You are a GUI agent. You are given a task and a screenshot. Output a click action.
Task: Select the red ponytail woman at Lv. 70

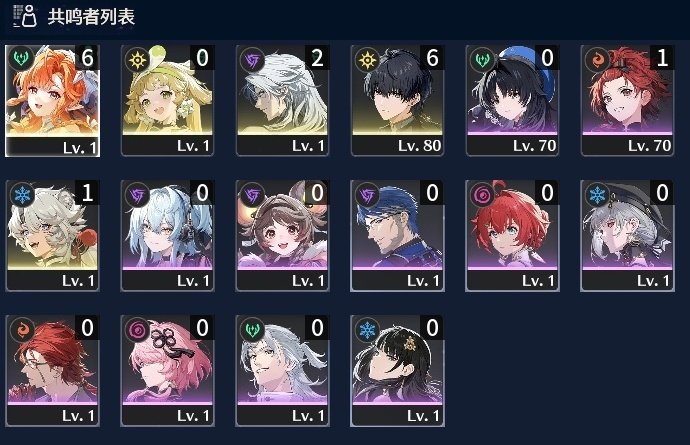click(x=627, y=101)
